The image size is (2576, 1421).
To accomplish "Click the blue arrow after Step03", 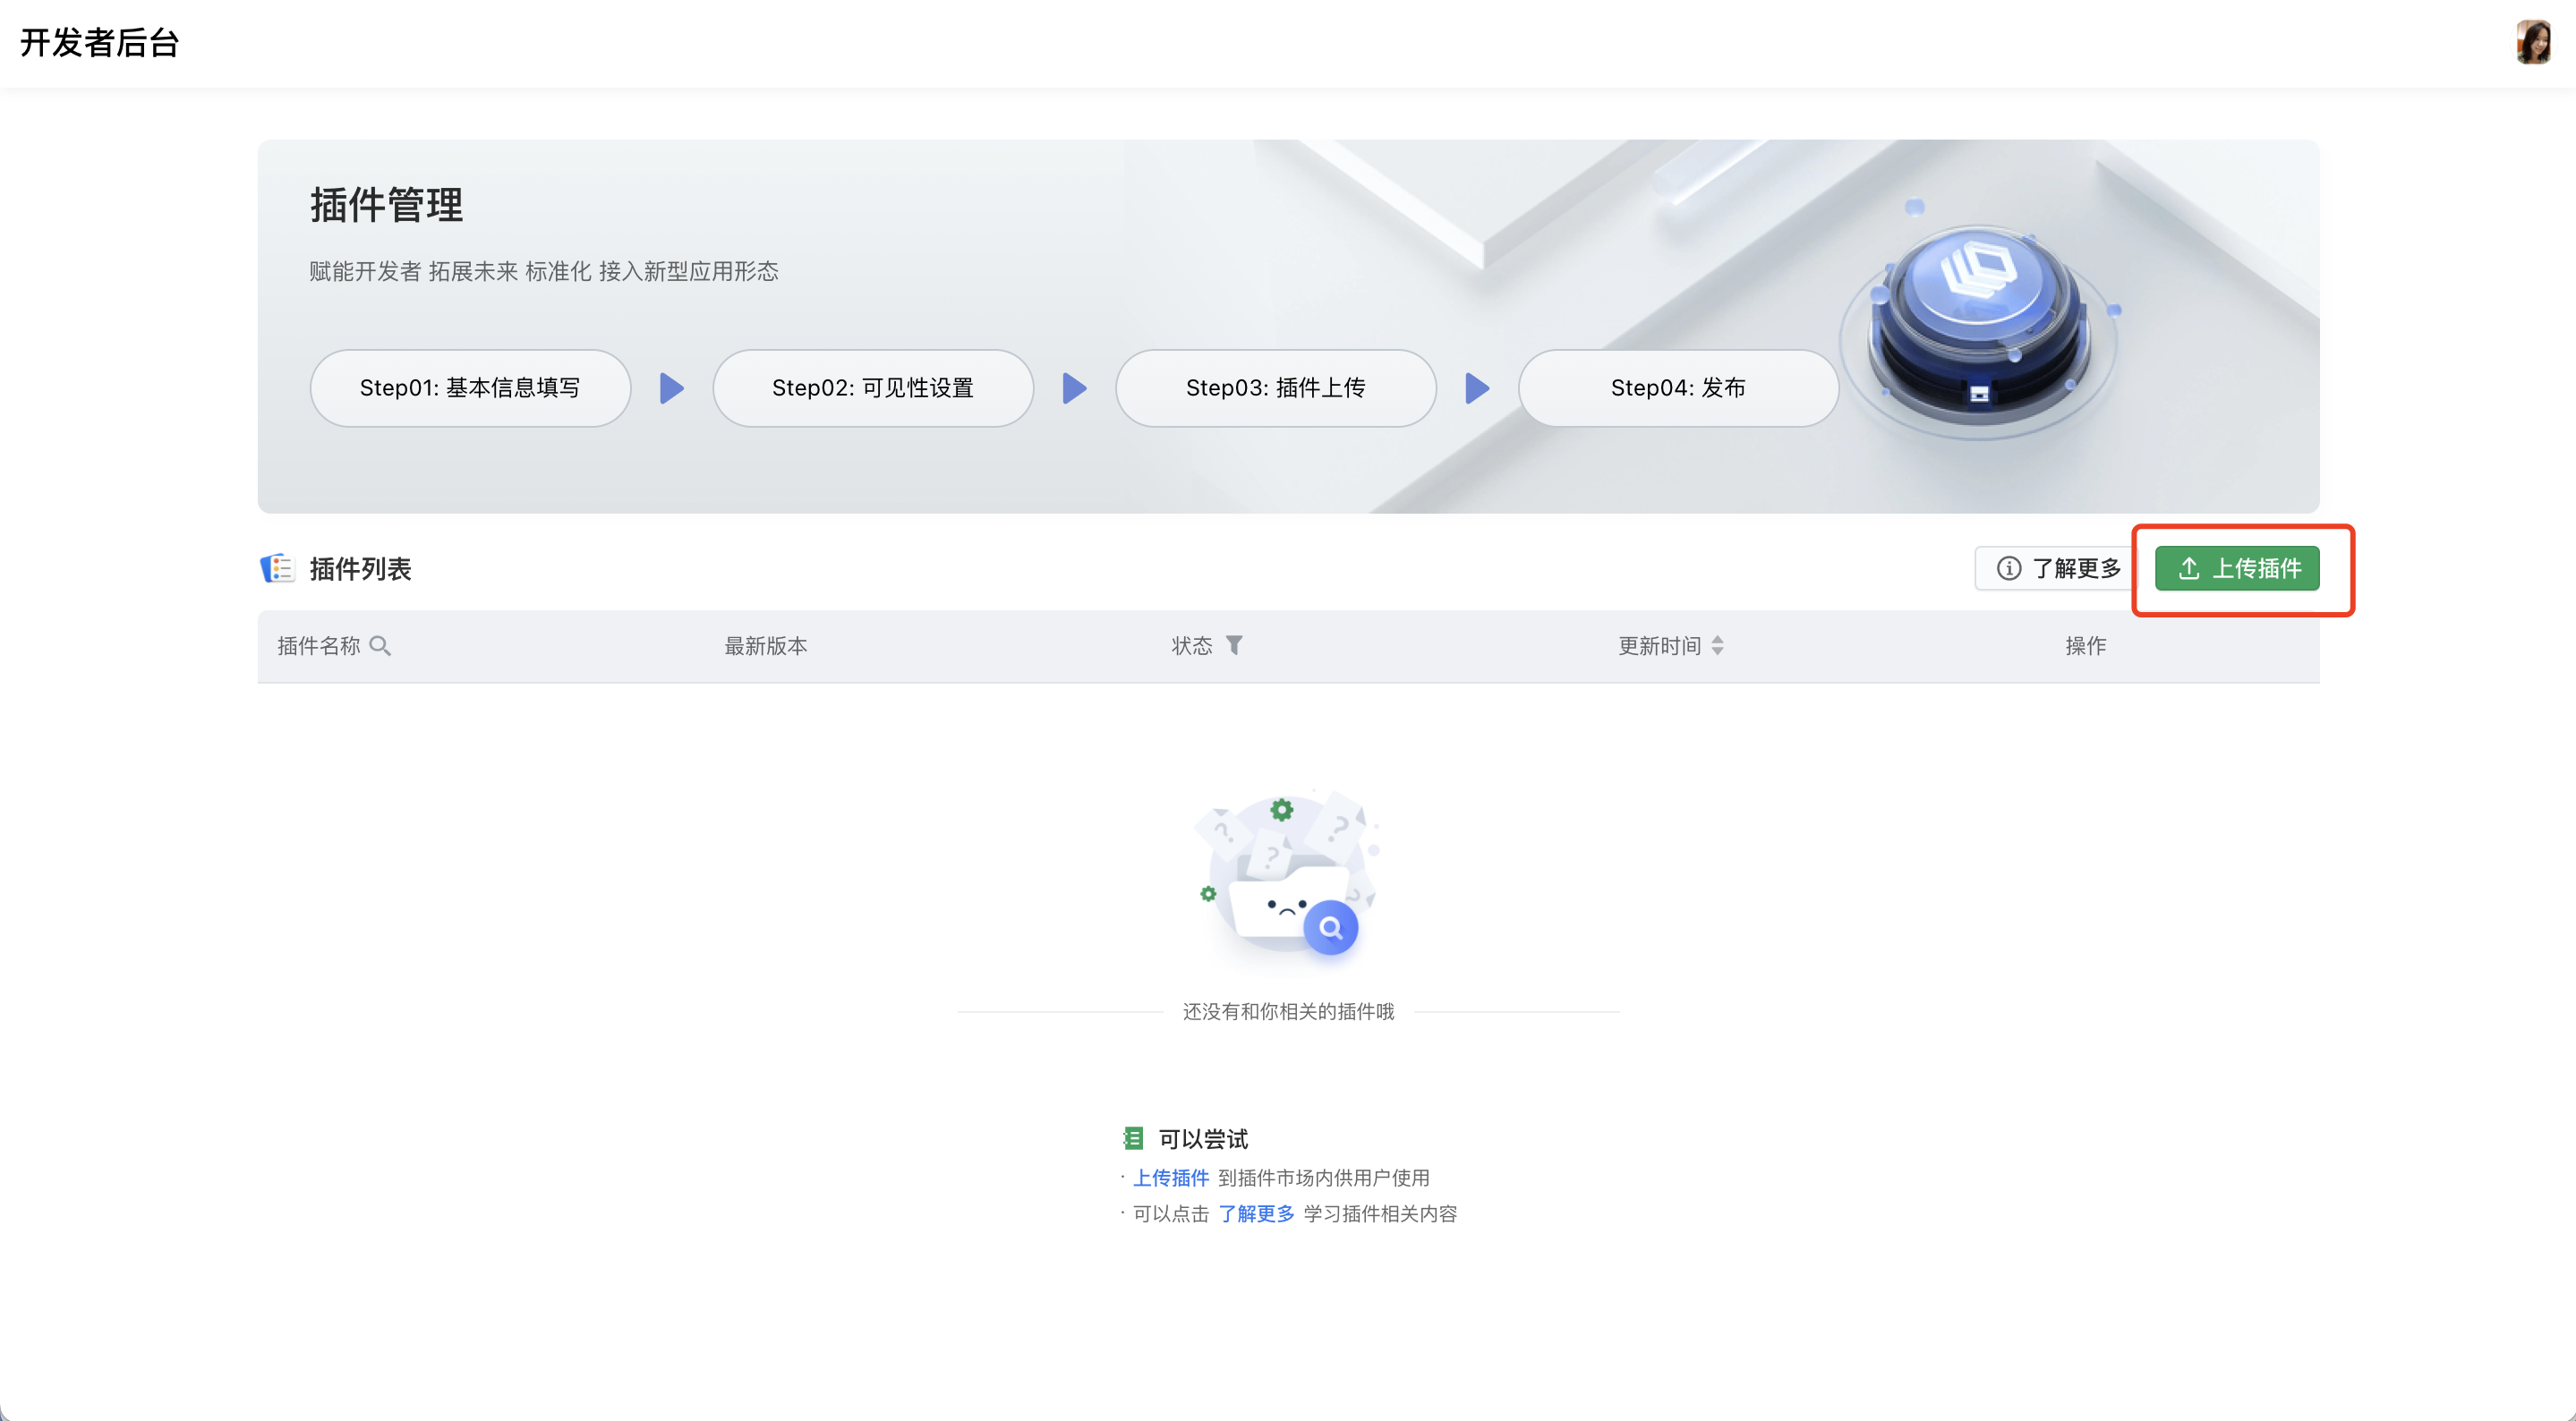I will (x=1477, y=388).
